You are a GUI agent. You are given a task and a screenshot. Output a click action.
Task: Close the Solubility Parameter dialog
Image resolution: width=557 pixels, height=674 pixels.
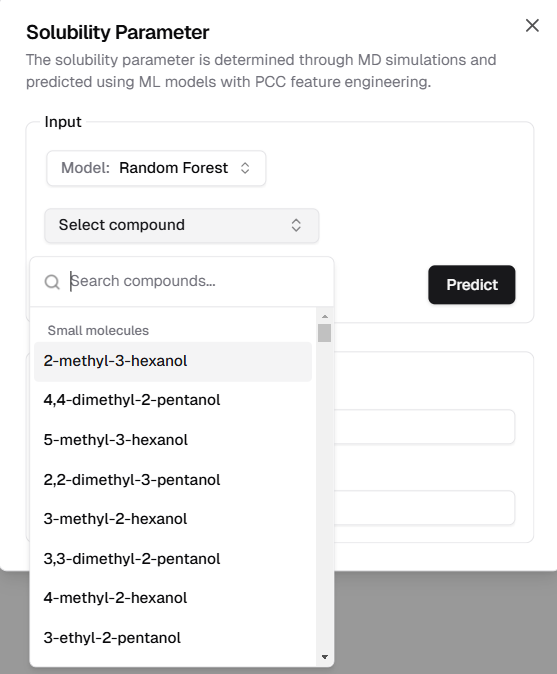[532, 25]
